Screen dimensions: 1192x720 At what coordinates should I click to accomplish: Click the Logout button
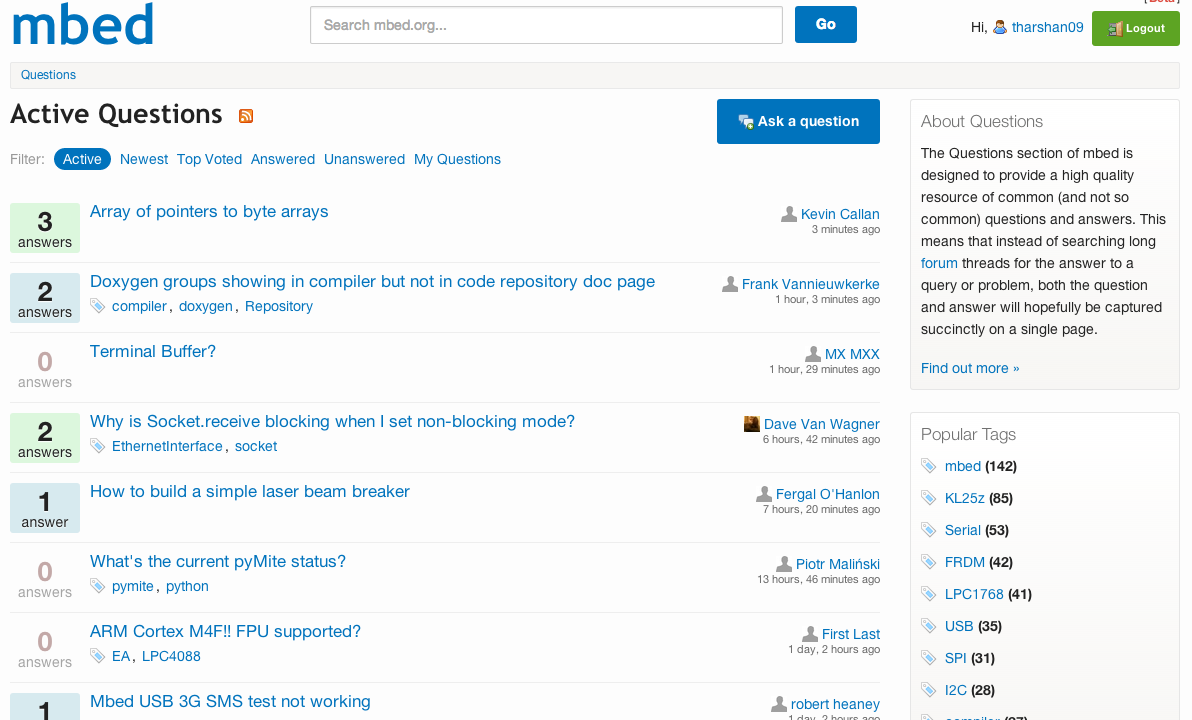pos(1136,28)
